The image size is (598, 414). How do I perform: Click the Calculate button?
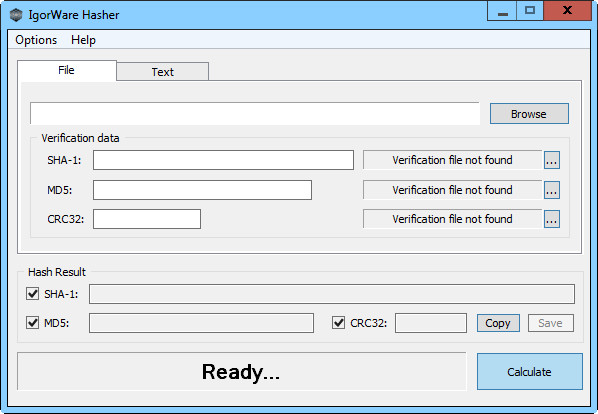(x=529, y=372)
